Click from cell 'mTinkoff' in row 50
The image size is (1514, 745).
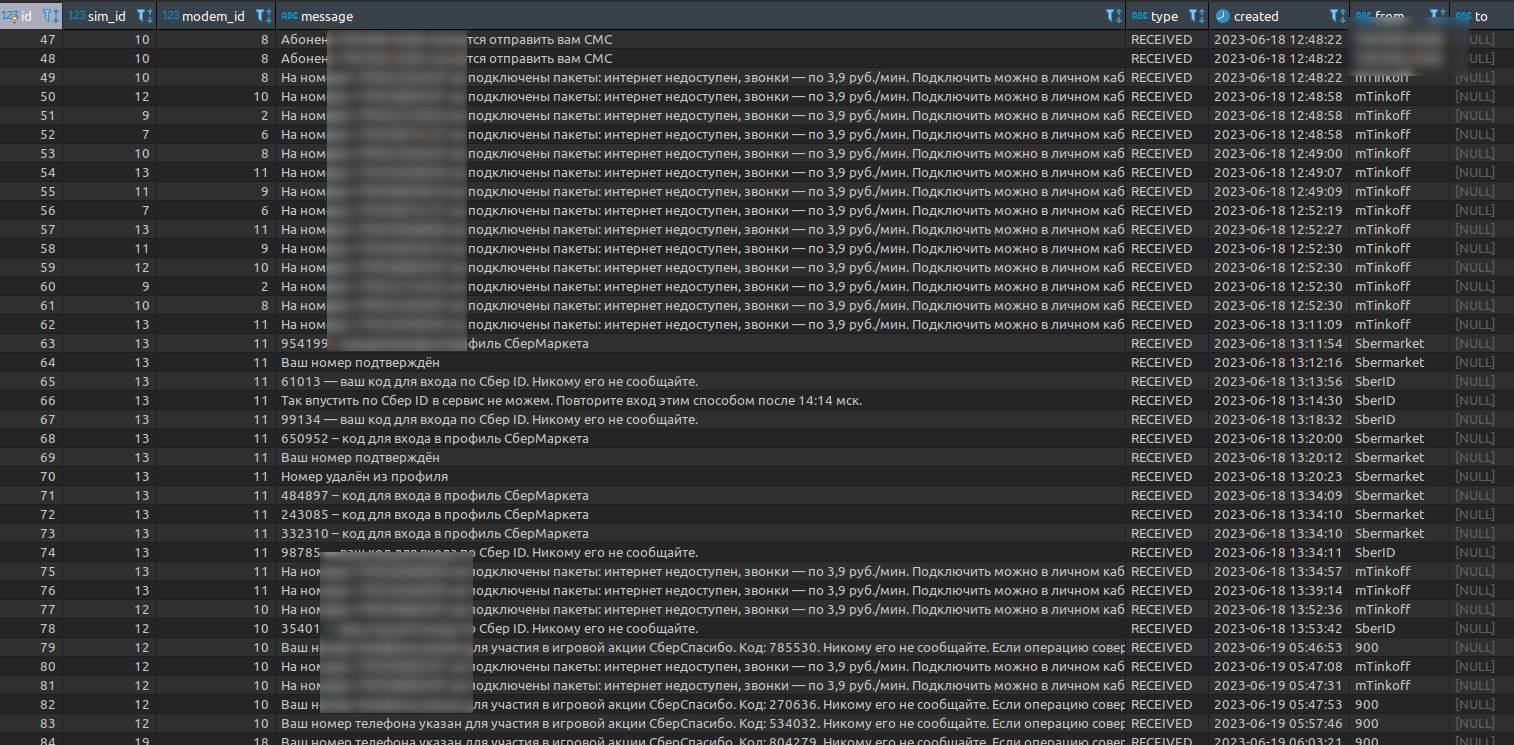(x=1382, y=97)
